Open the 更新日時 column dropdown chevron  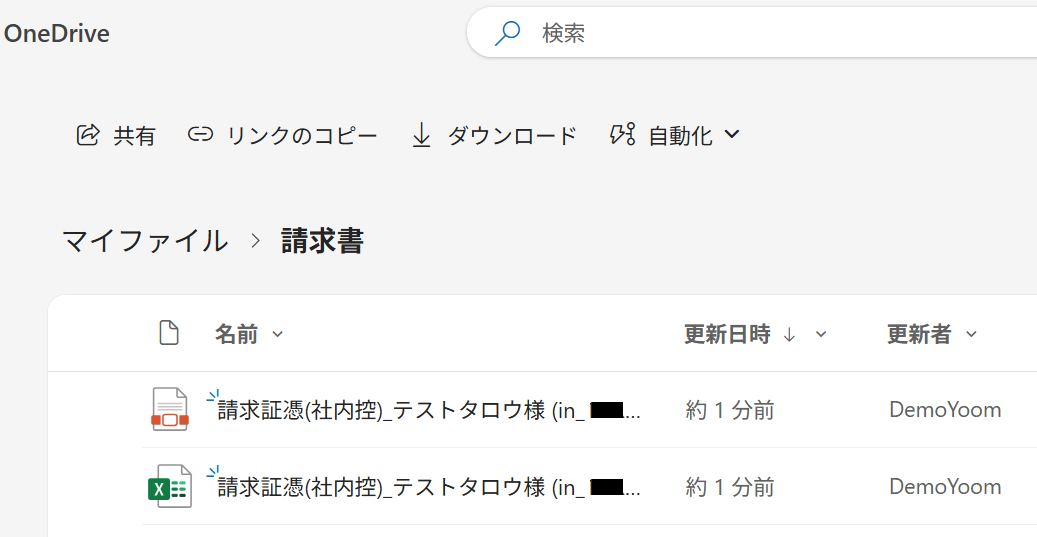pos(821,335)
